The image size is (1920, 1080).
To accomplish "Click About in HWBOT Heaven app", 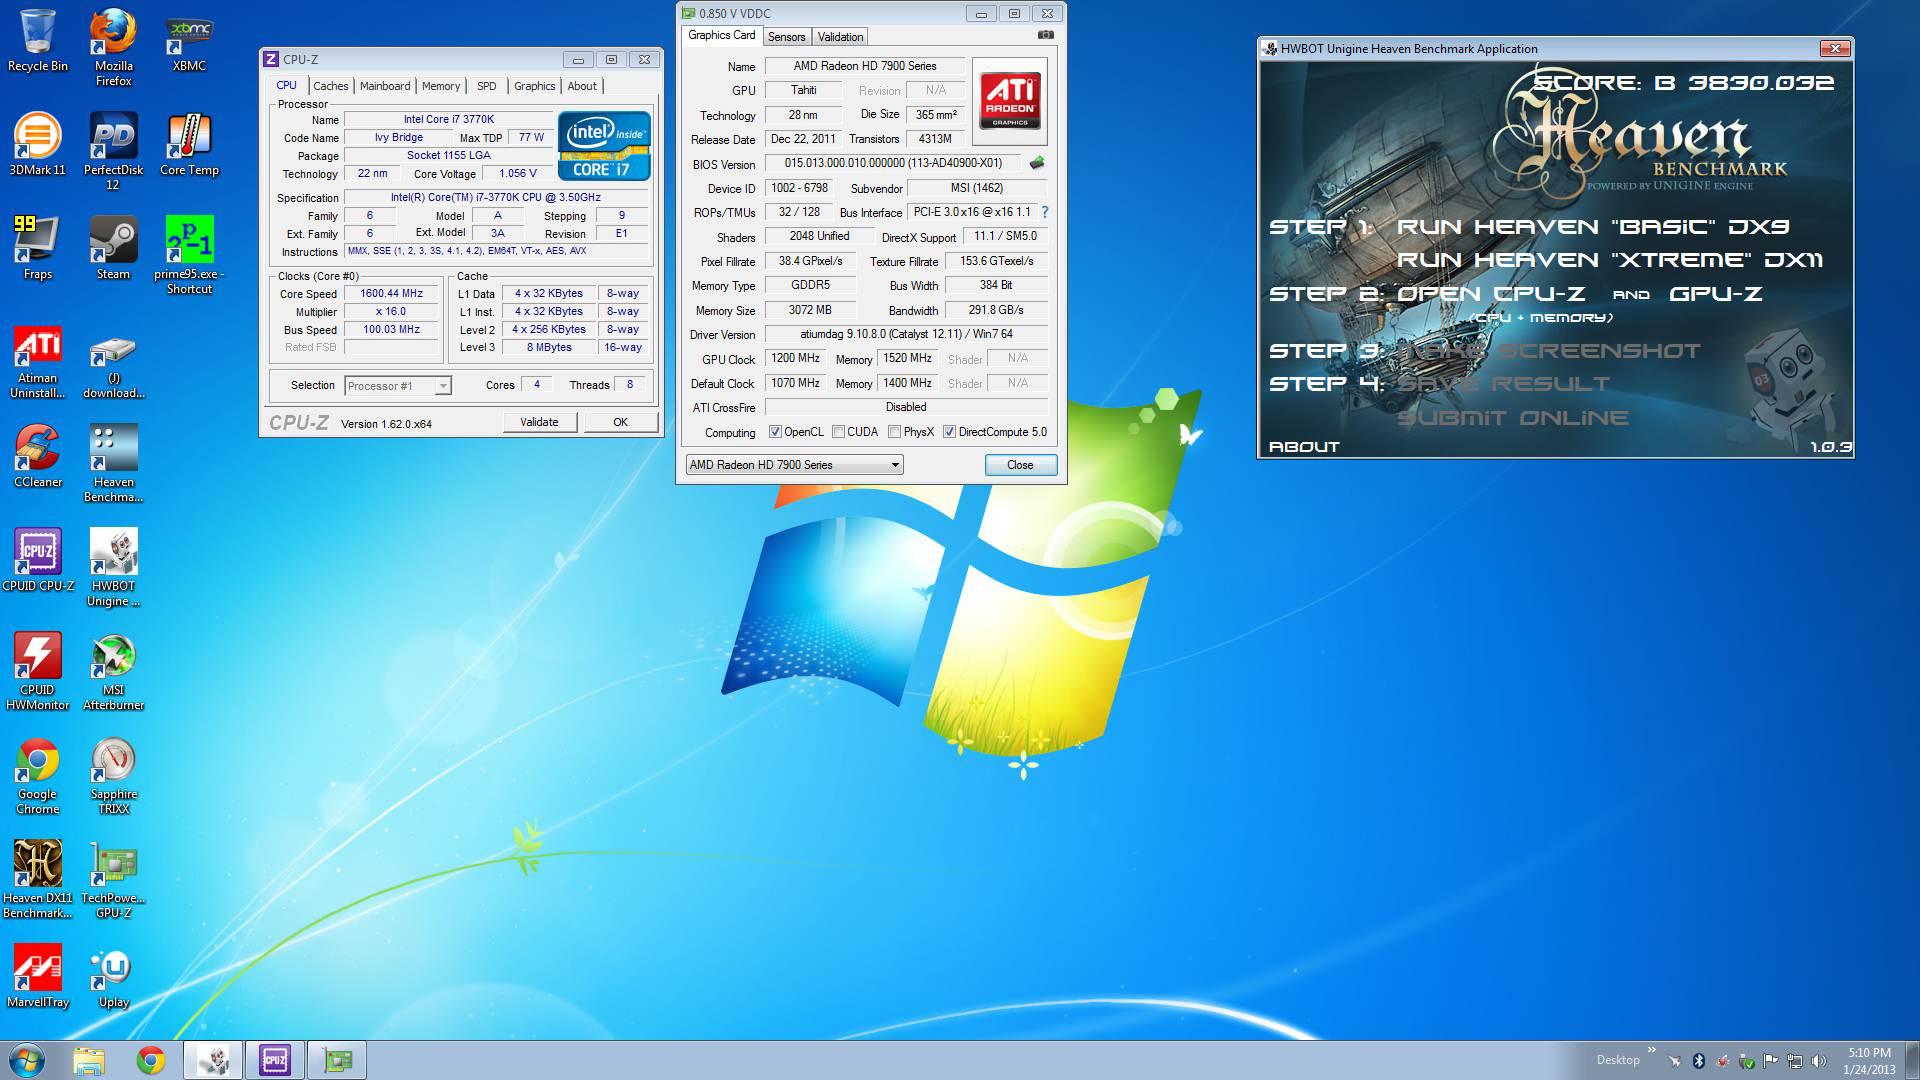I will (x=1304, y=447).
